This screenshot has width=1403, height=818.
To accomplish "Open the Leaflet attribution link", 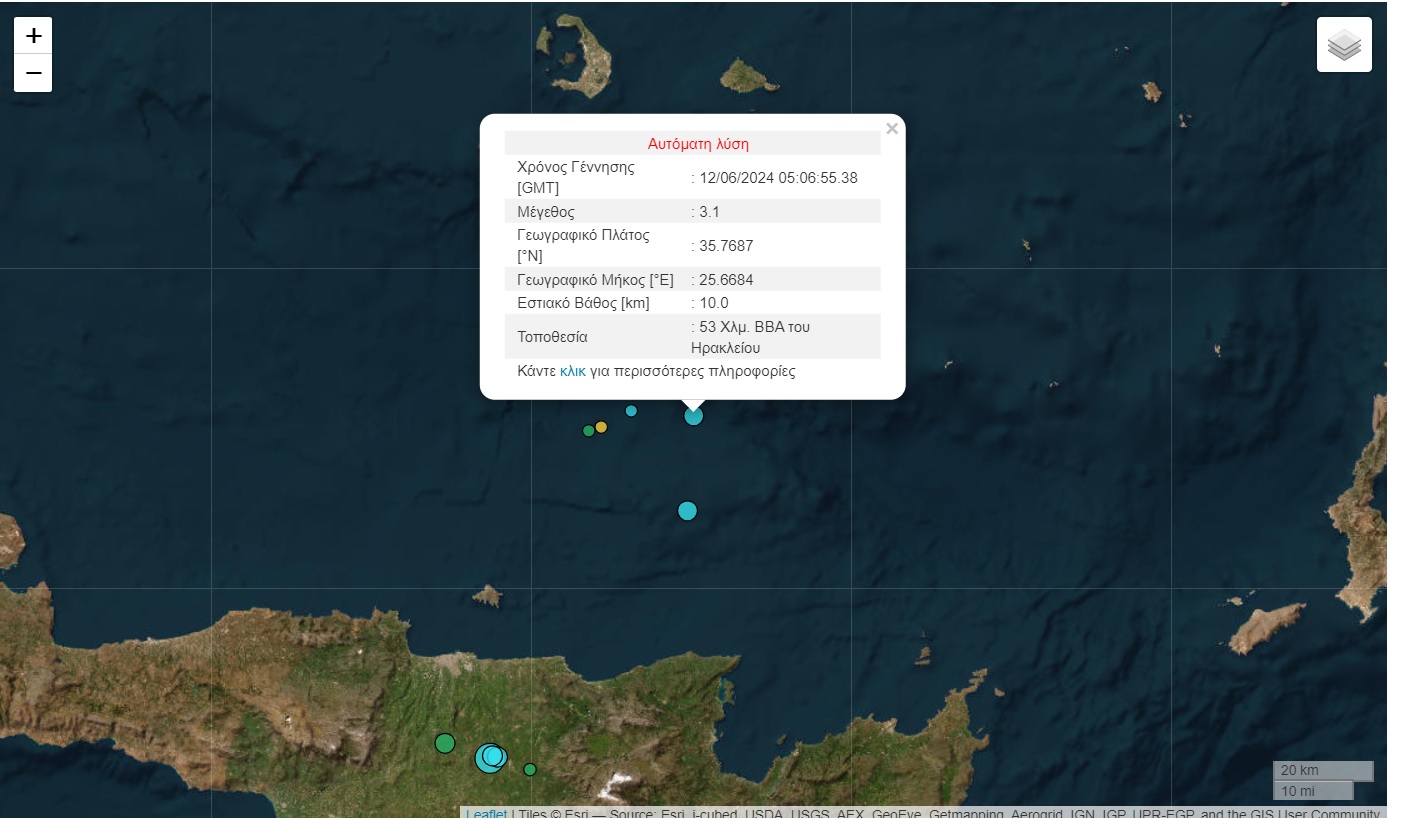I will [486, 814].
